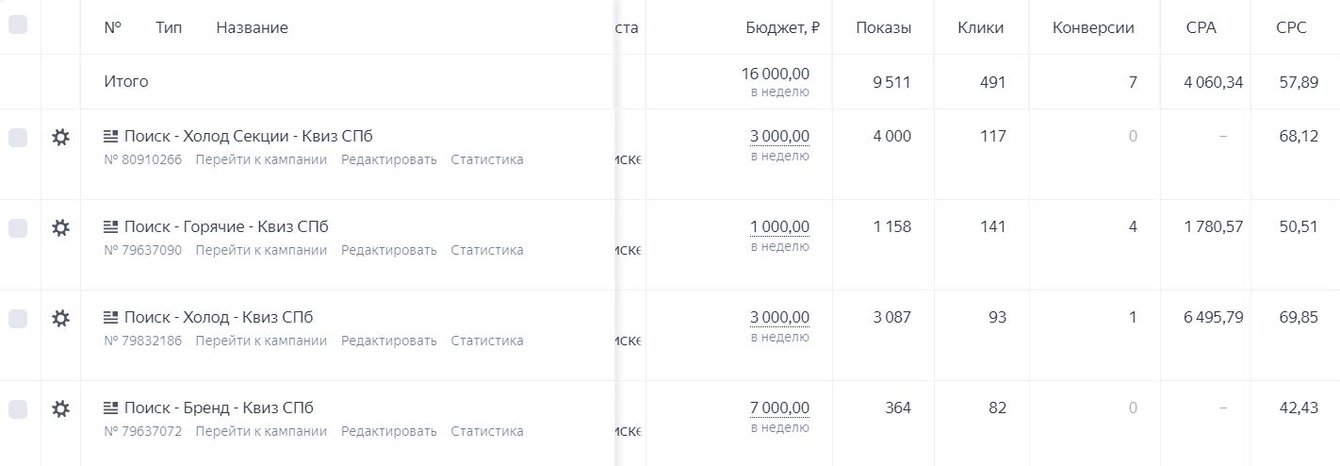Open the 3 000,00 budget for Холод Секции
The height and width of the screenshot is (466, 1340).
point(779,136)
